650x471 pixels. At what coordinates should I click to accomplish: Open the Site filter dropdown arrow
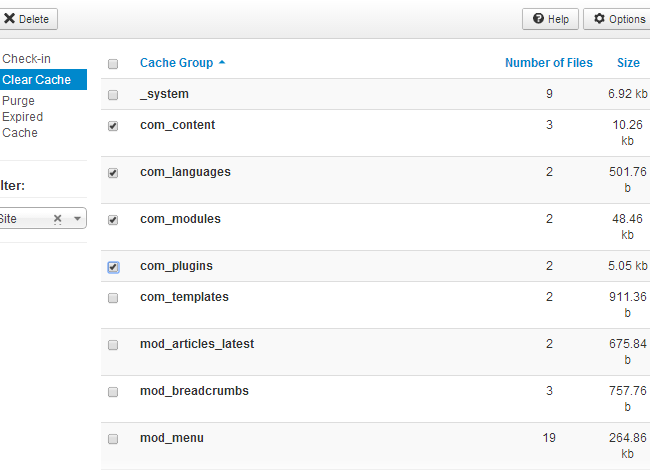coord(77,218)
